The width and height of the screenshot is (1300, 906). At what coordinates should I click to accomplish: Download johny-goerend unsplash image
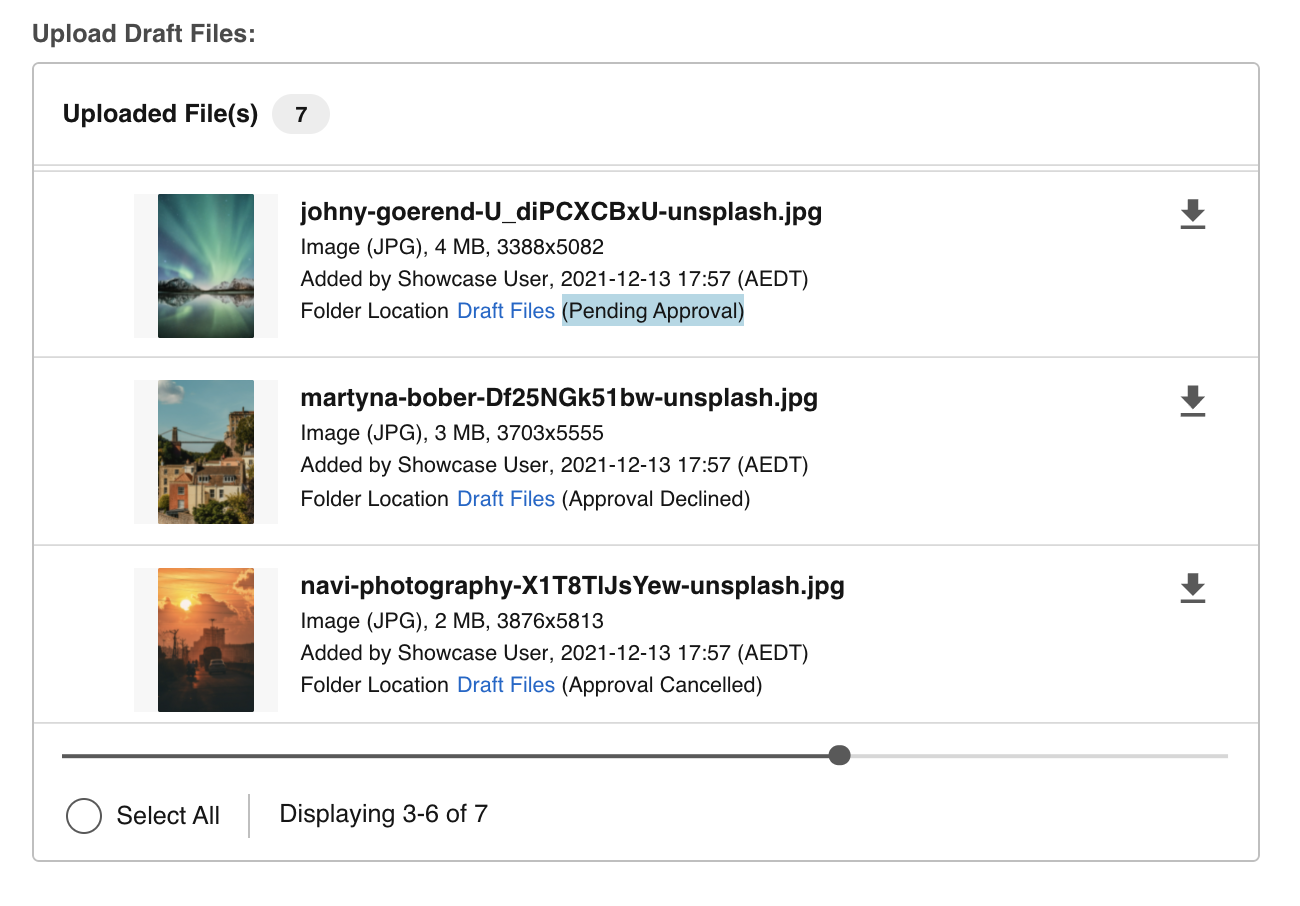click(1192, 215)
